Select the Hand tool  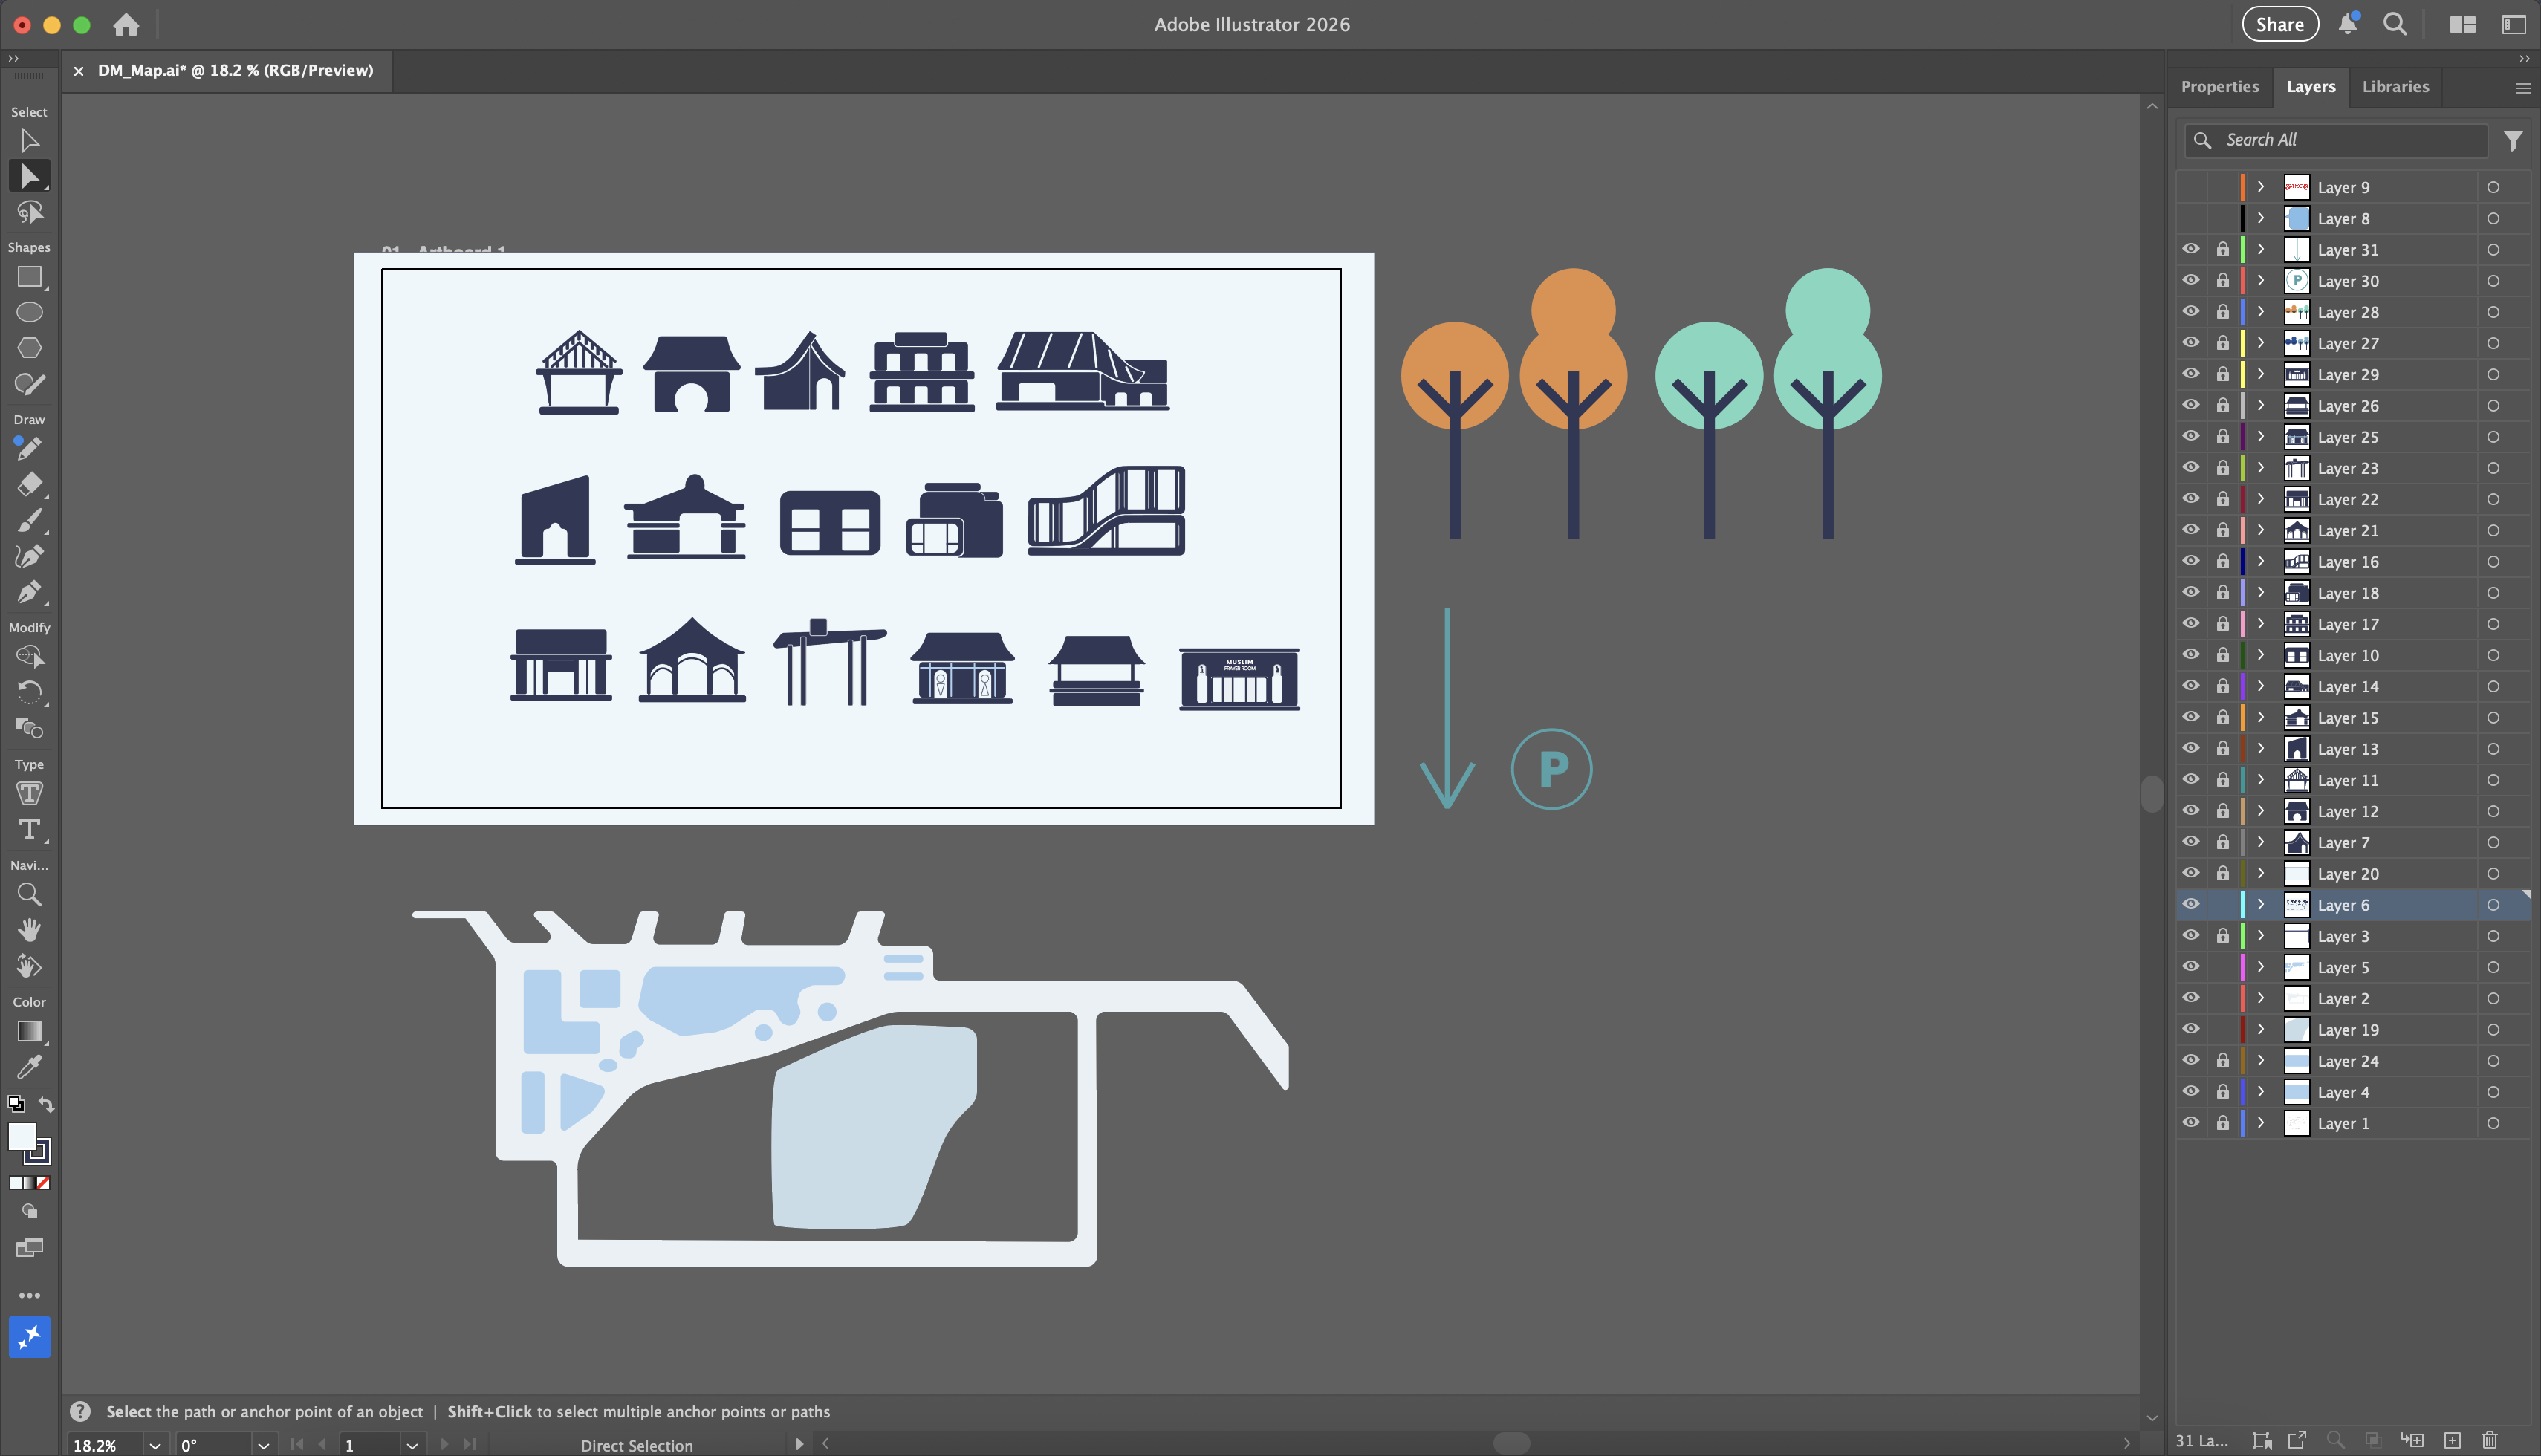29,930
